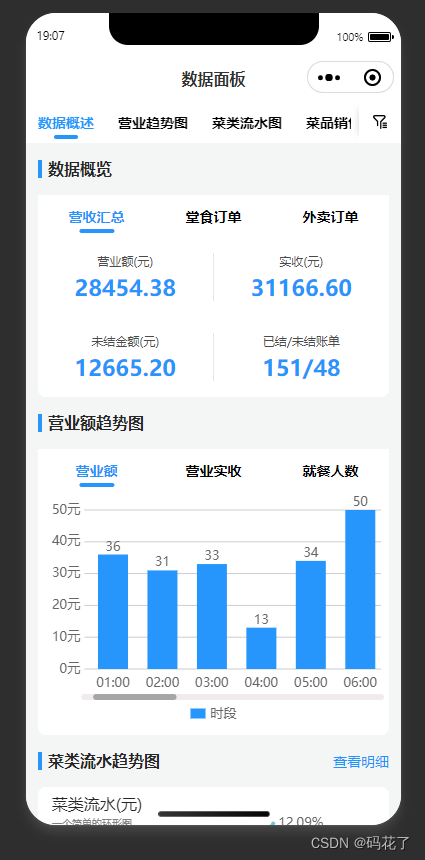425x860 pixels.
Task: Select 堂食订单 sub-tab
Action: (x=213, y=217)
